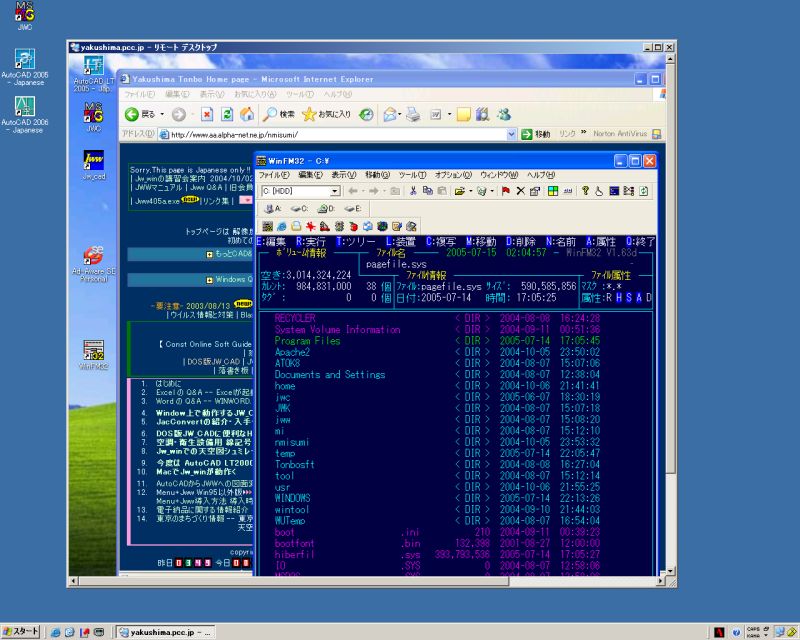The width and height of the screenshot is (800, 640).
Task: Click the Home icon in Internet Explorer toolbar
Action: (x=247, y=114)
